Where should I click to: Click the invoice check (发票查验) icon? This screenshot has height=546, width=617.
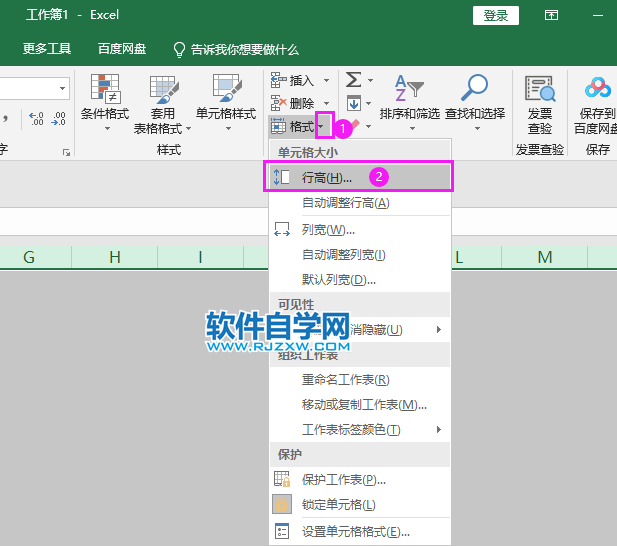(x=540, y=89)
